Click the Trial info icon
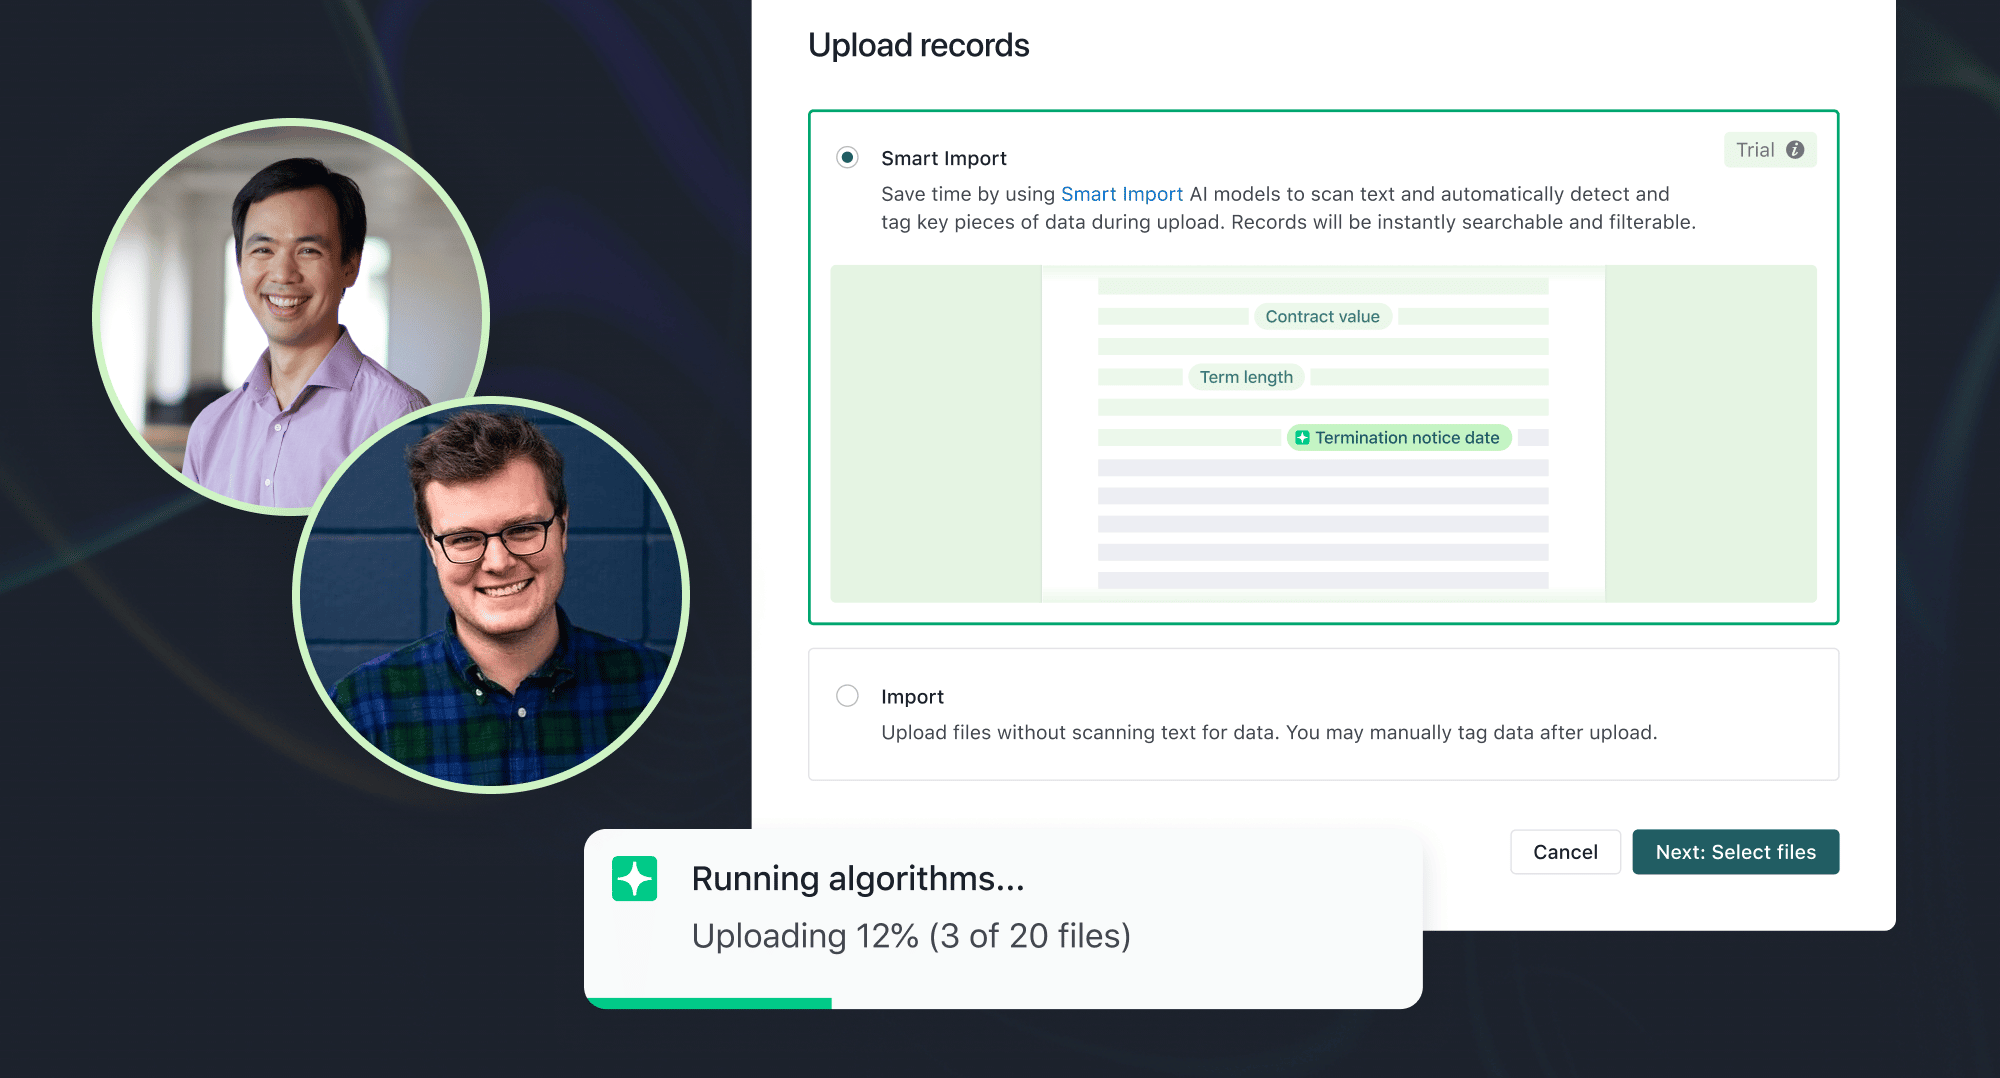Viewport: 2000px width, 1078px height. [1795, 150]
